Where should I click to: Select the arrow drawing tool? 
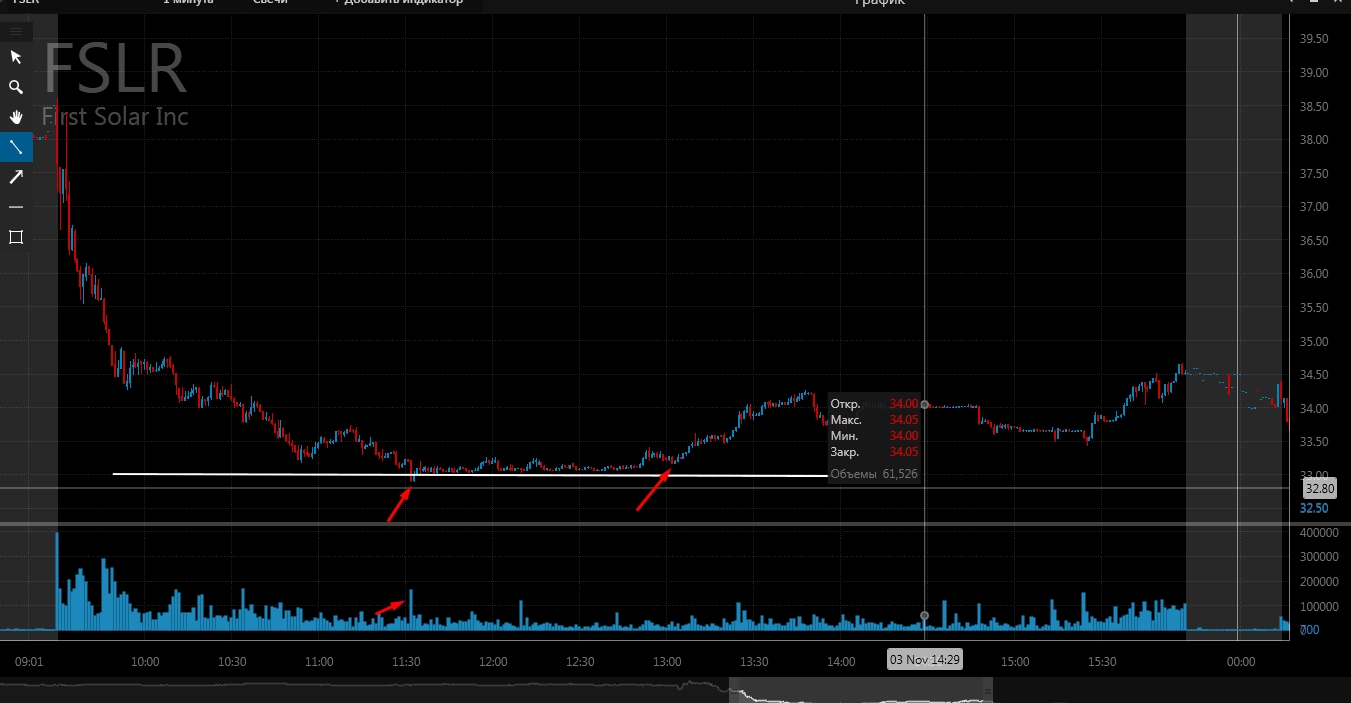16,177
